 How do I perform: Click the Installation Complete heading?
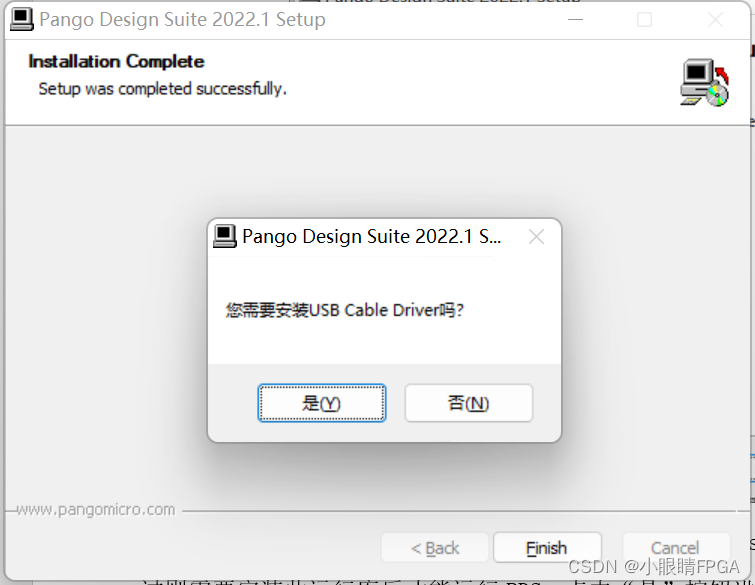[x=116, y=62]
